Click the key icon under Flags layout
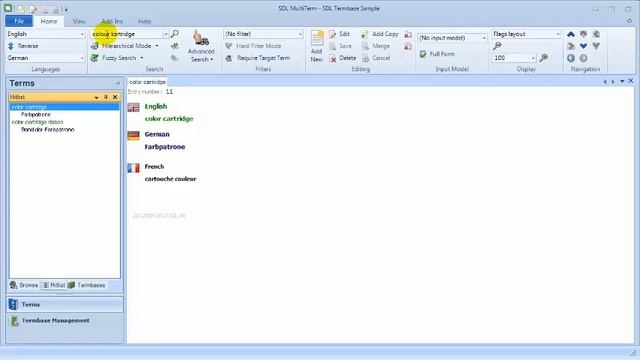Image resolution: width=640 pixels, height=360 pixels. click(x=497, y=46)
